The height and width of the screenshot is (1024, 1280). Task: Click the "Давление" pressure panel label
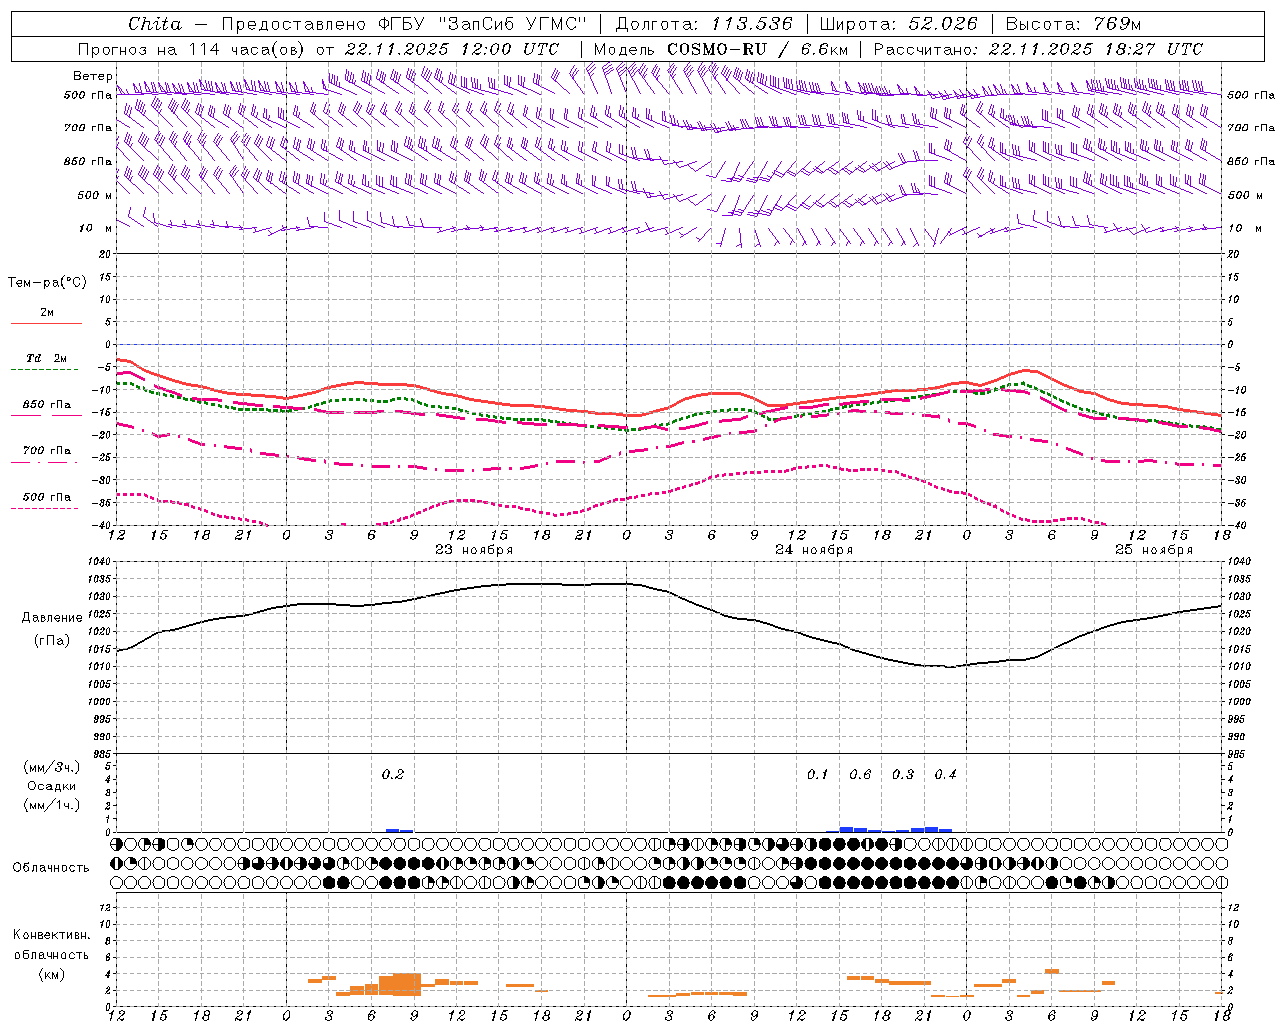coord(52,618)
